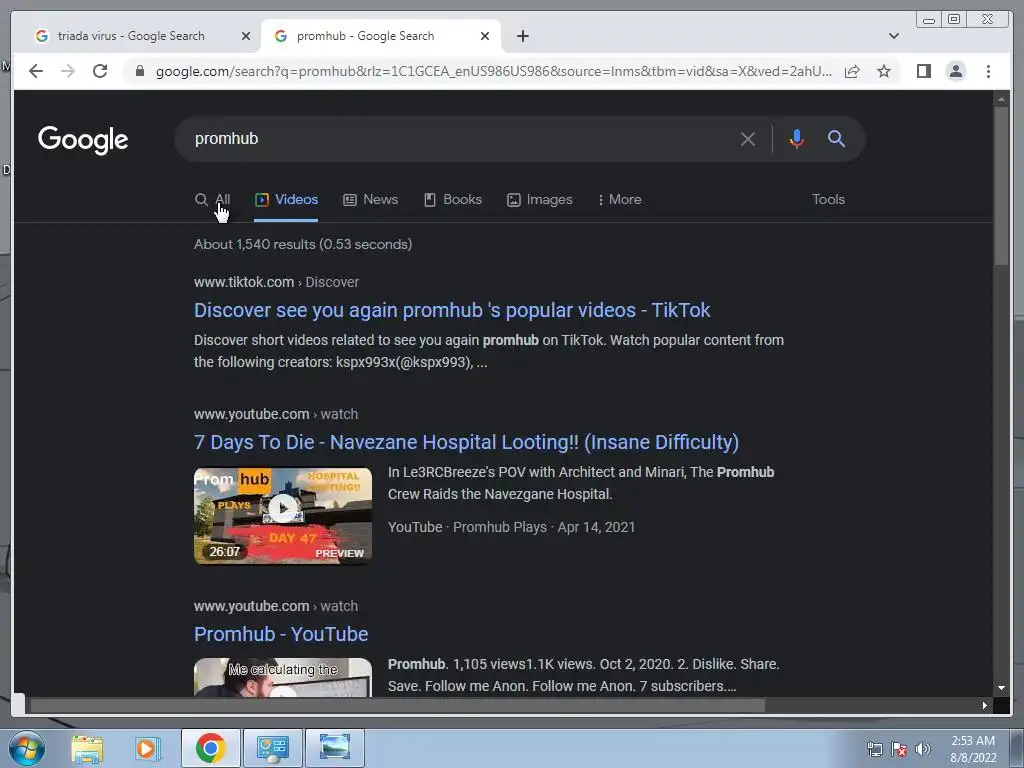Open the Control Panel taskbar item
This screenshot has width=1024, height=768.
coord(272,748)
